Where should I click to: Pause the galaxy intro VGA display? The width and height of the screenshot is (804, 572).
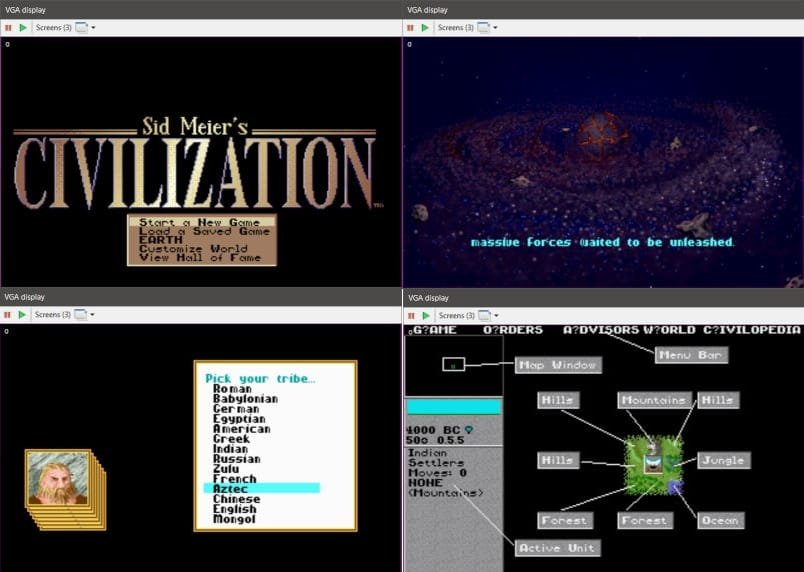coord(410,28)
